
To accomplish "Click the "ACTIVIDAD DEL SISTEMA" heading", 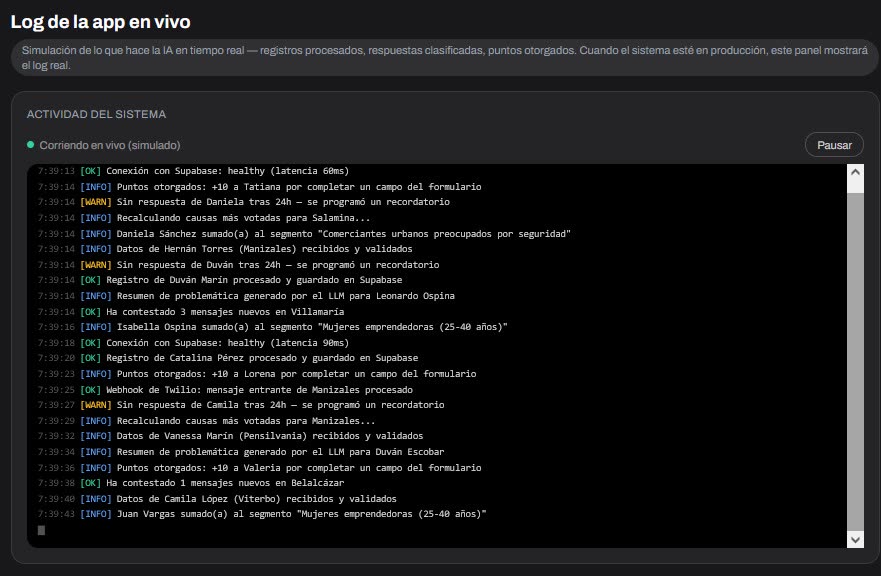I will 97,114.
